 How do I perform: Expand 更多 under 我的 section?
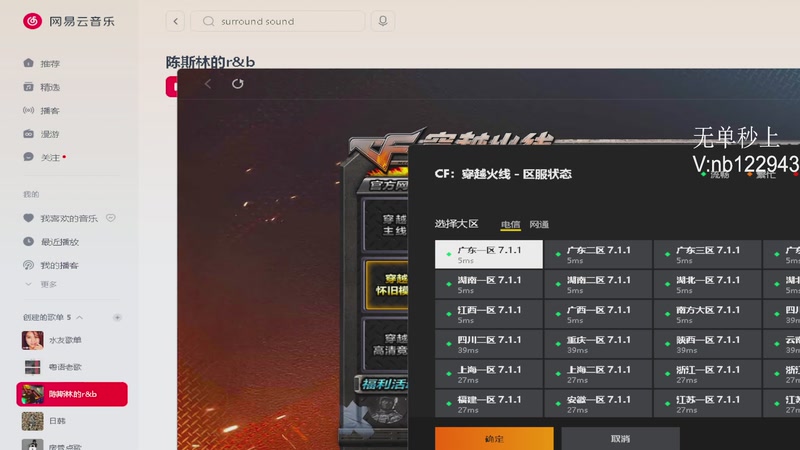tap(42, 284)
